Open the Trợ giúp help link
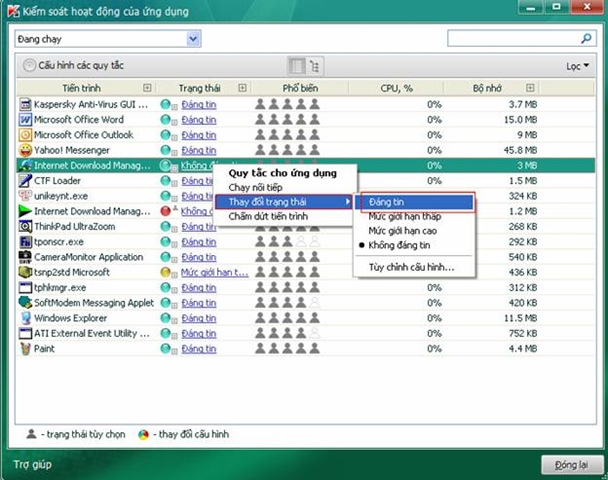 (x=33, y=464)
